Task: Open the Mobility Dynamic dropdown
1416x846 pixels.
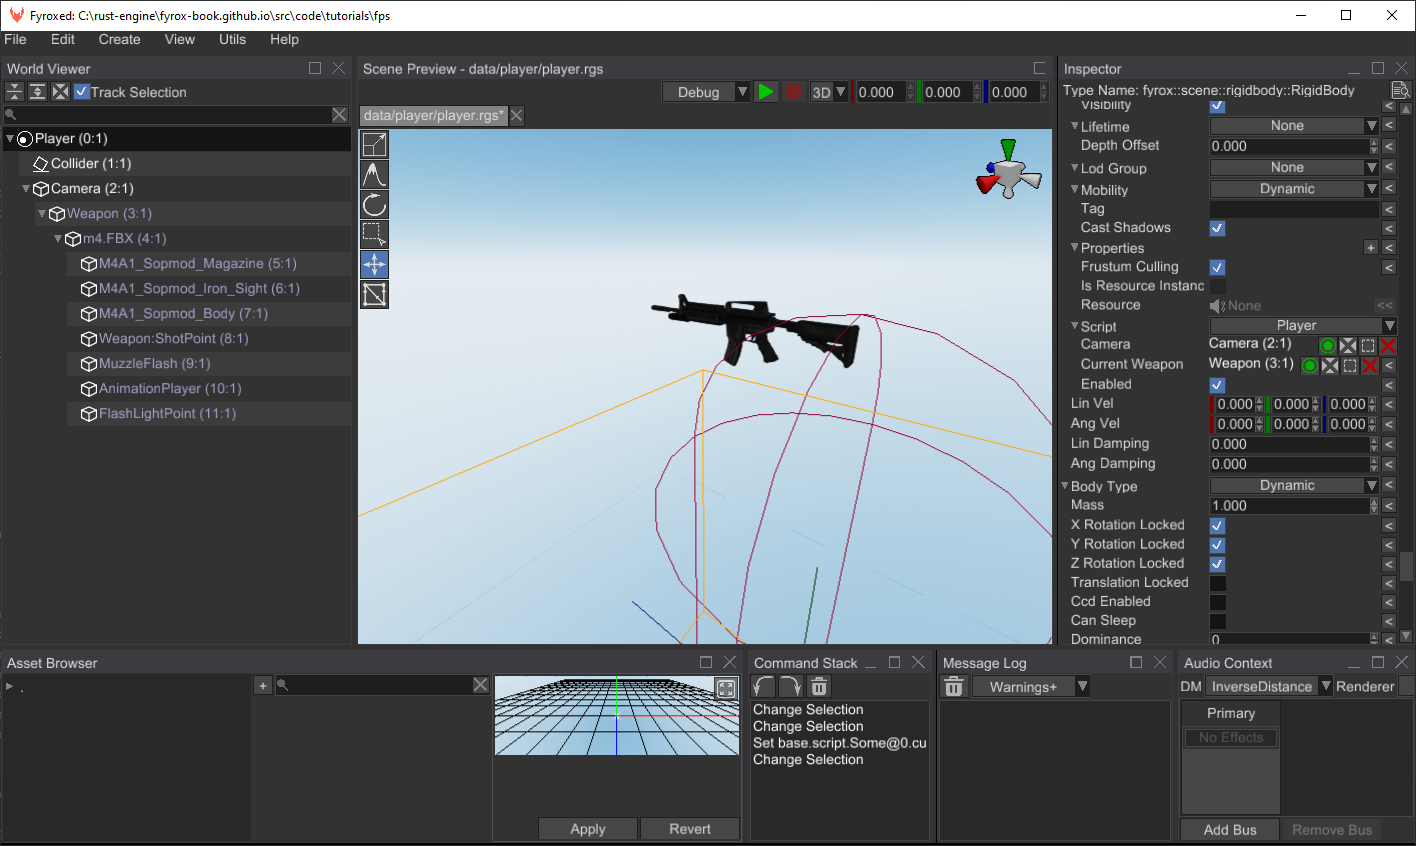Action: click(1294, 189)
